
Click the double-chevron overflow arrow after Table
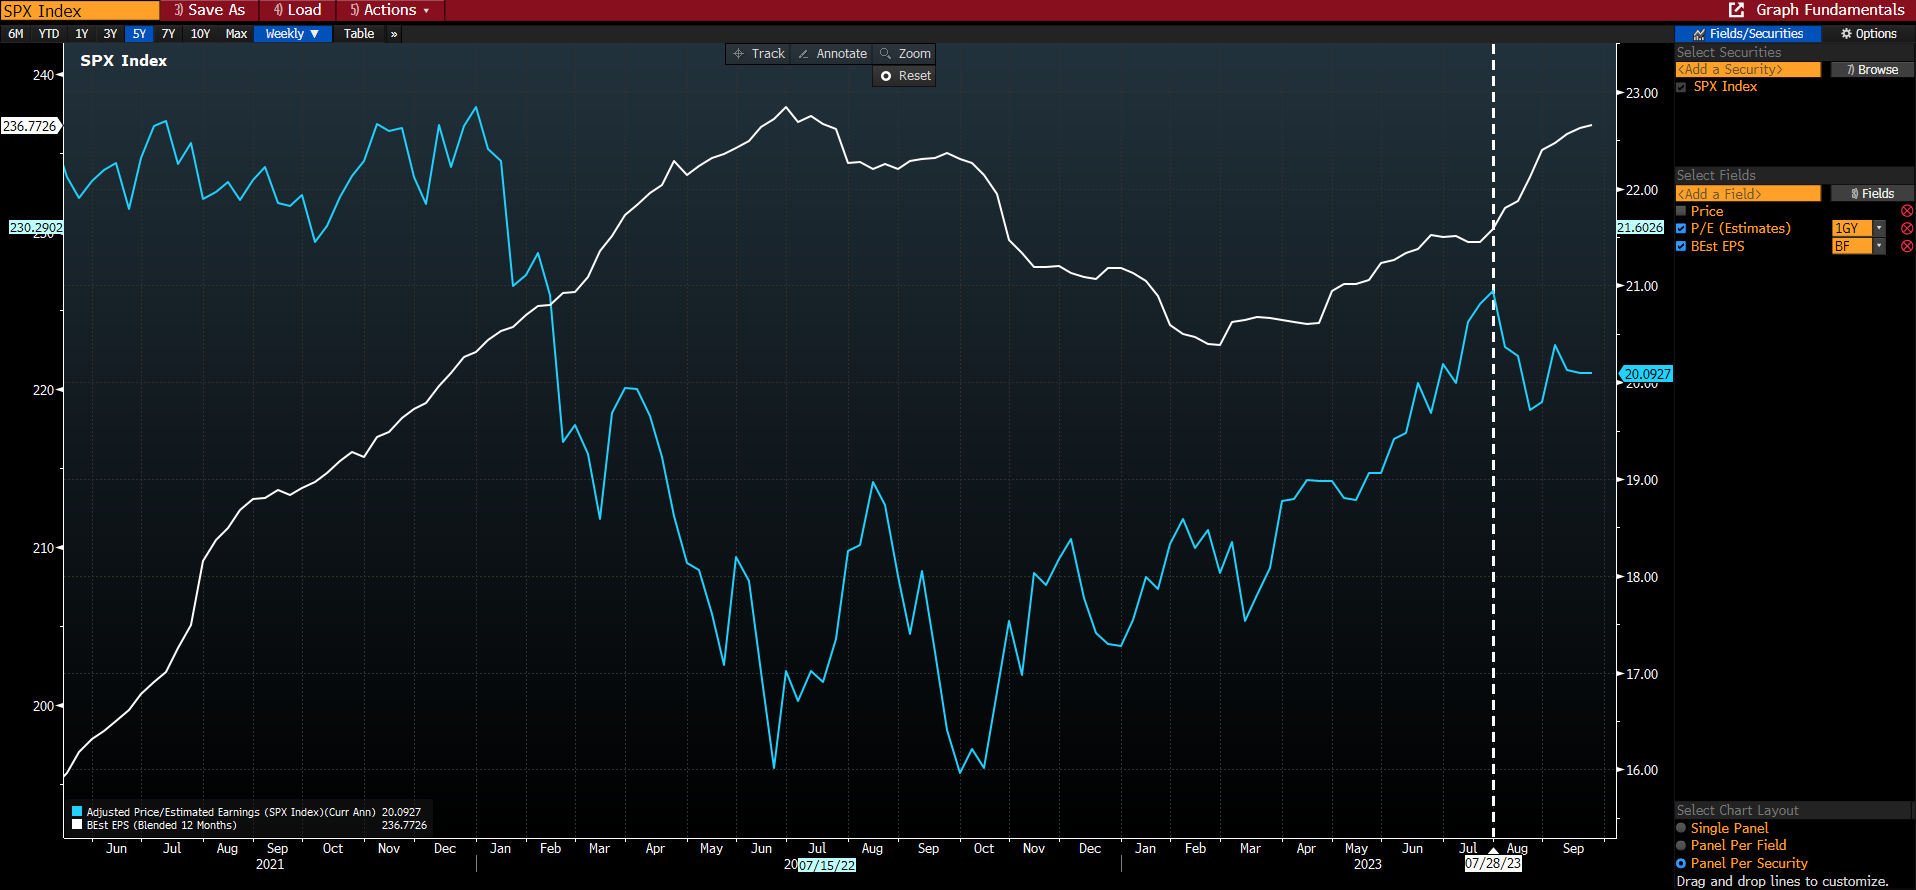(x=394, y=34)
